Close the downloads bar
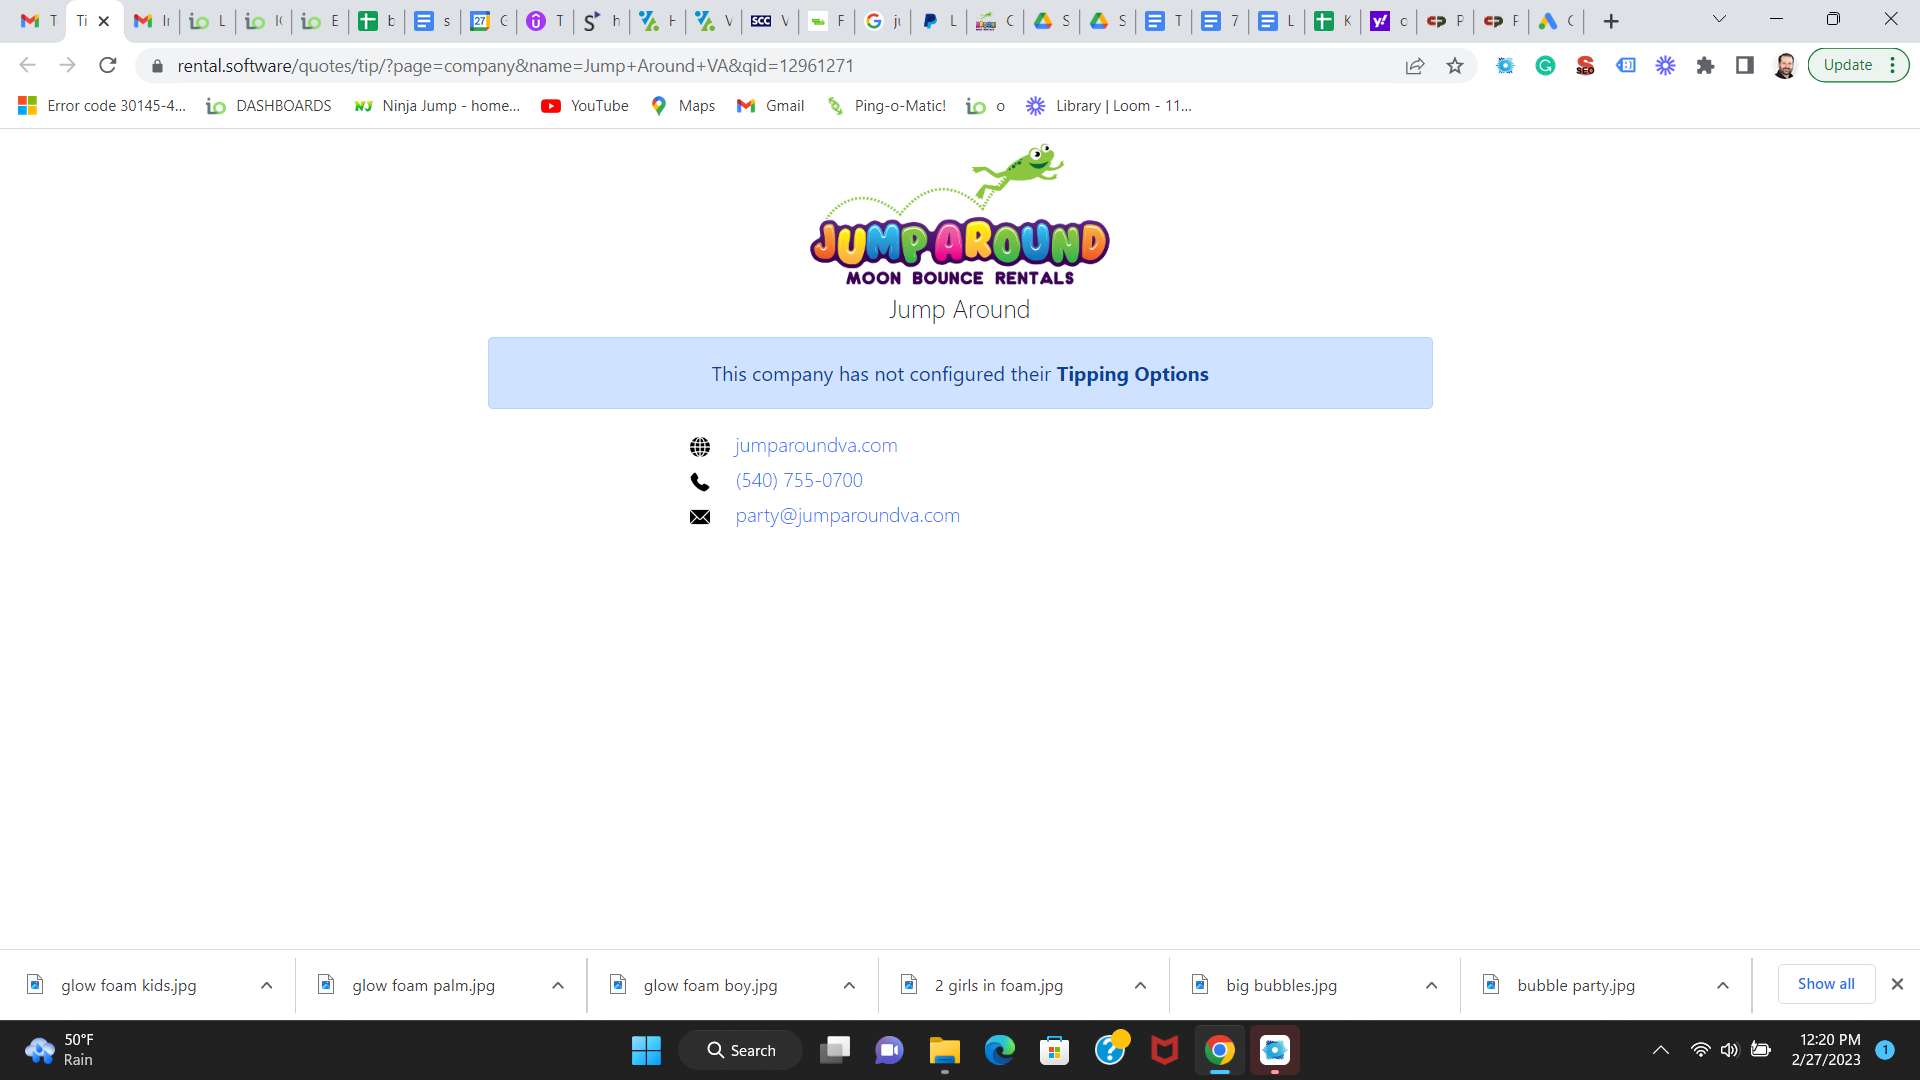This screenshot has height=1080, width=1920. 1897,984
